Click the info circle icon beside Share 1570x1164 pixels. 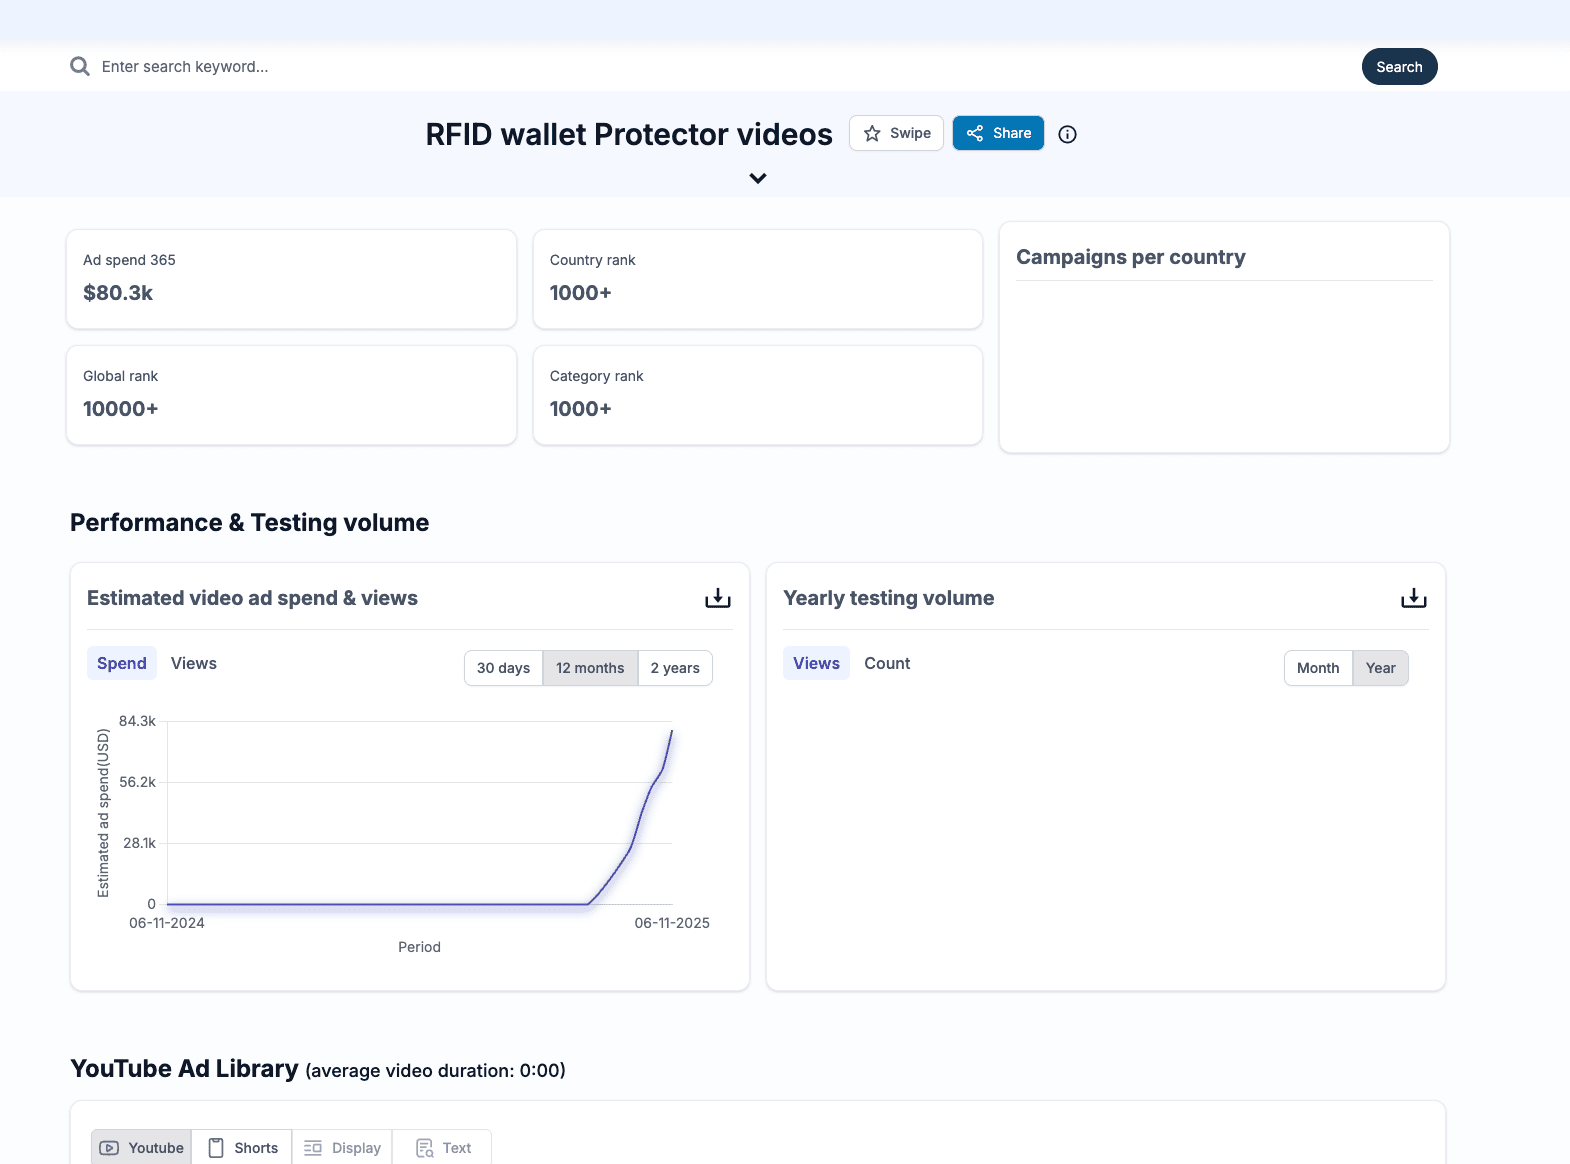(x=1067, y=134)
